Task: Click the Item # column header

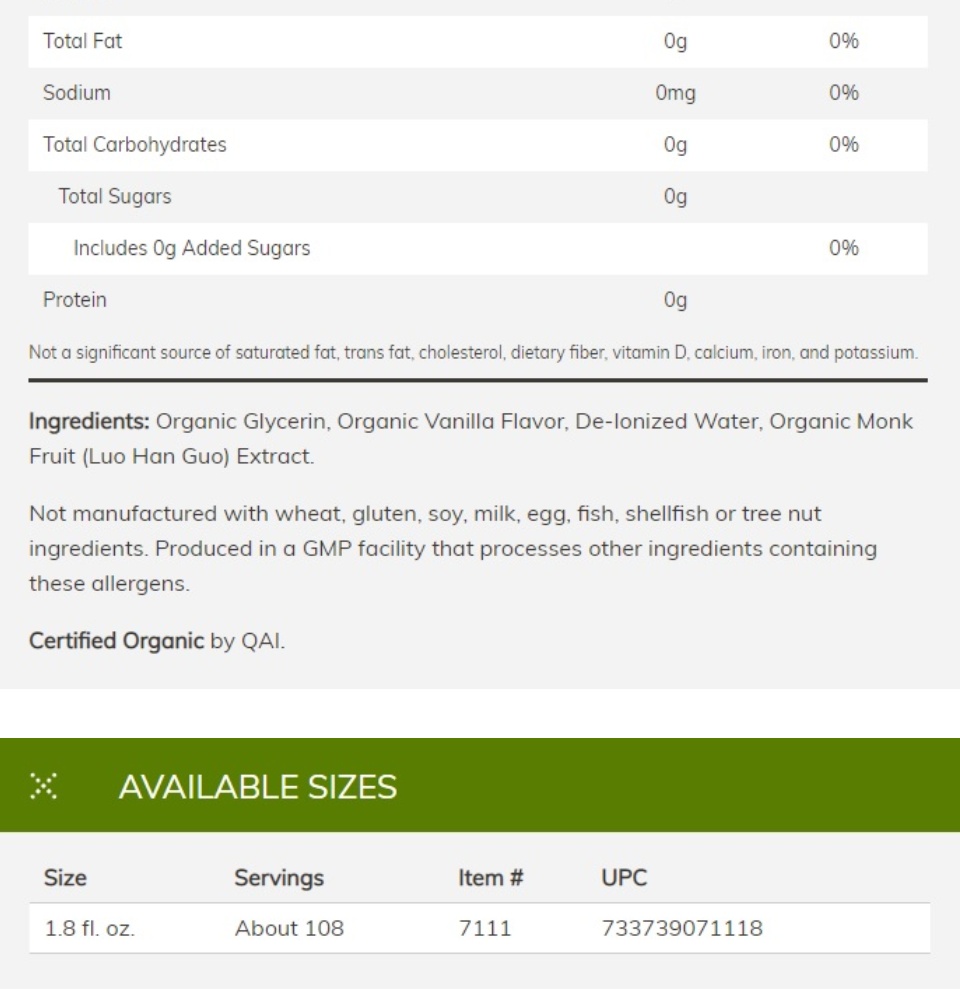Action: [x=491, y=878]
